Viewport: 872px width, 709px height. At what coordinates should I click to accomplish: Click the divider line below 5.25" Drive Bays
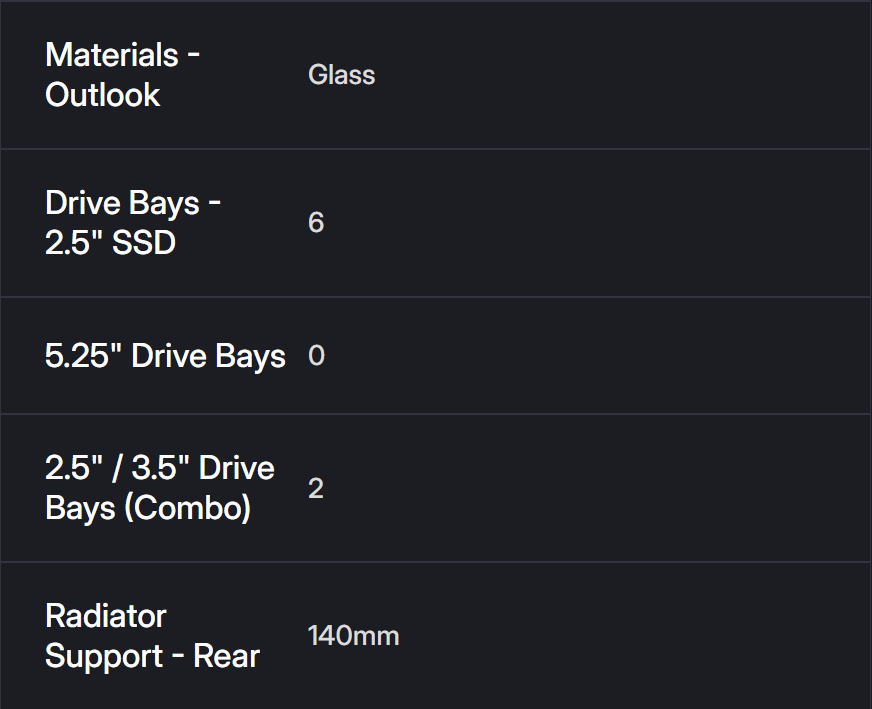click(x=436, y=414)
